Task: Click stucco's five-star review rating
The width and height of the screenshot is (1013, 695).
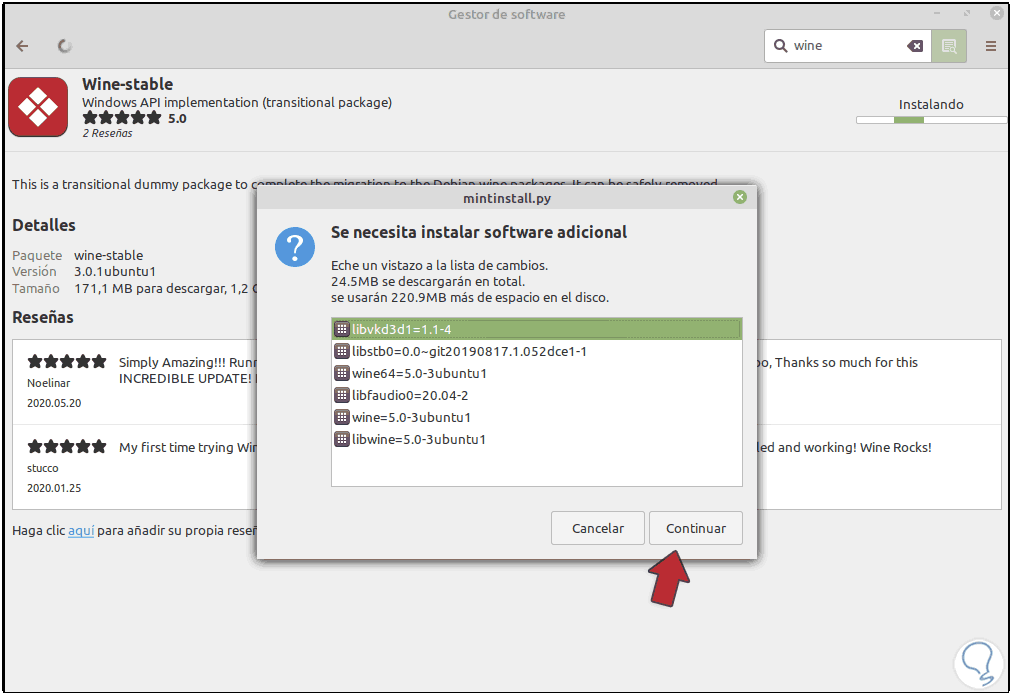Action: (x=67, y=446)
